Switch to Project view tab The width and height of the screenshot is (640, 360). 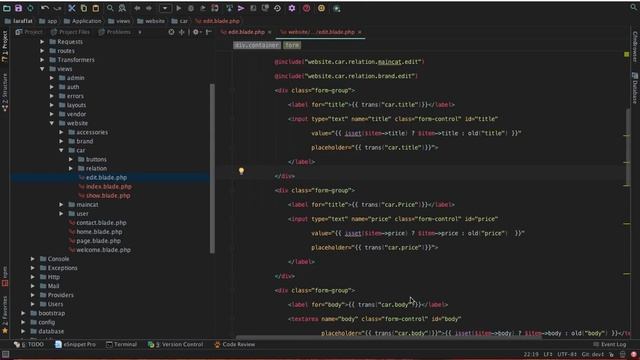29,32
